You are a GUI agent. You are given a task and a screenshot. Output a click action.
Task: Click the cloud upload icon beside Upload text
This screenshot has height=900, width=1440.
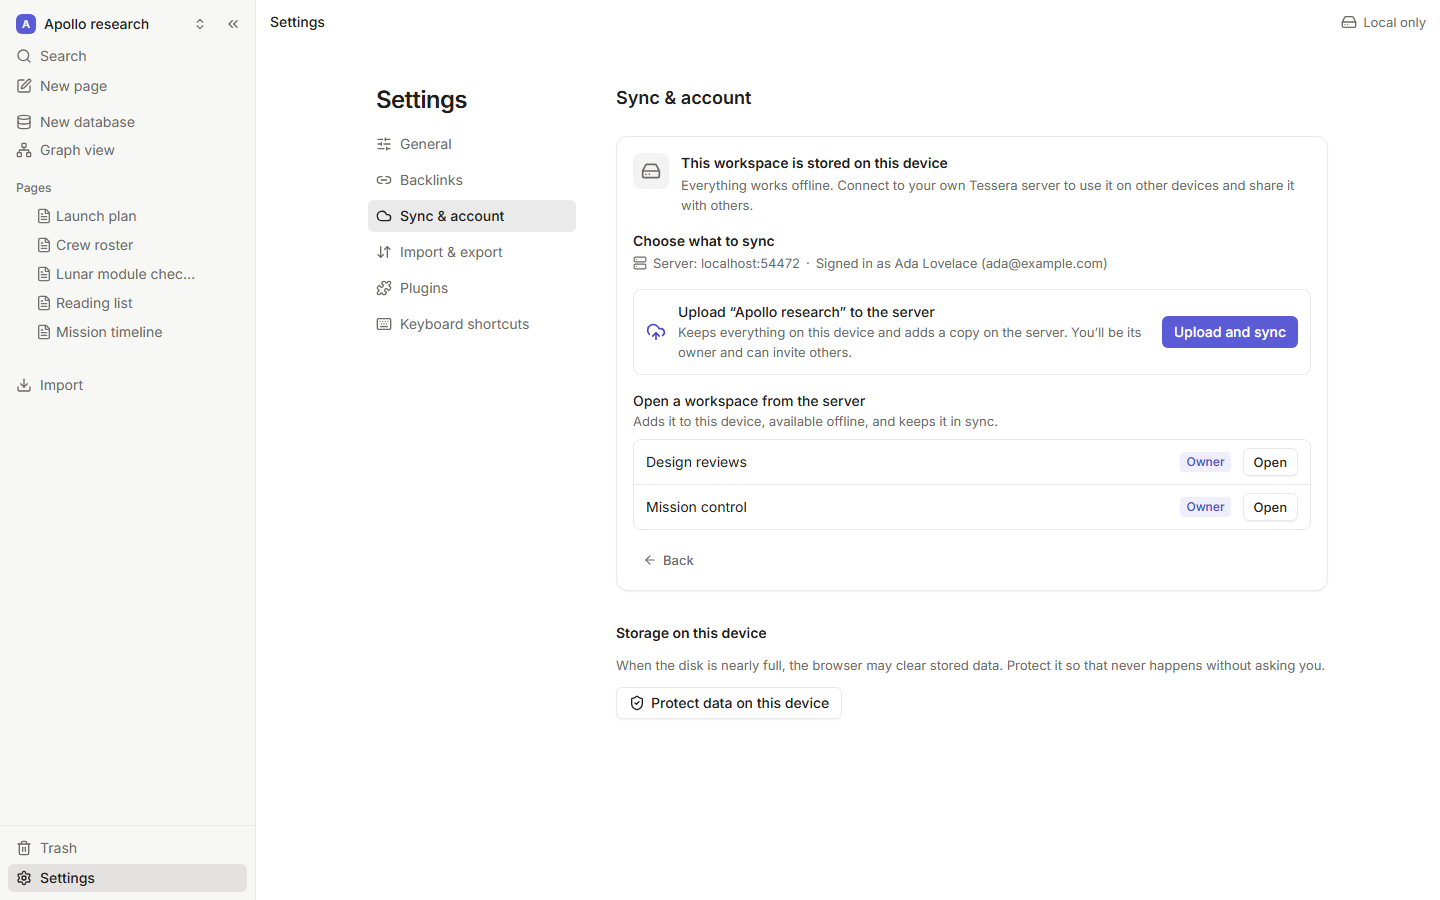tap(656, 332)
